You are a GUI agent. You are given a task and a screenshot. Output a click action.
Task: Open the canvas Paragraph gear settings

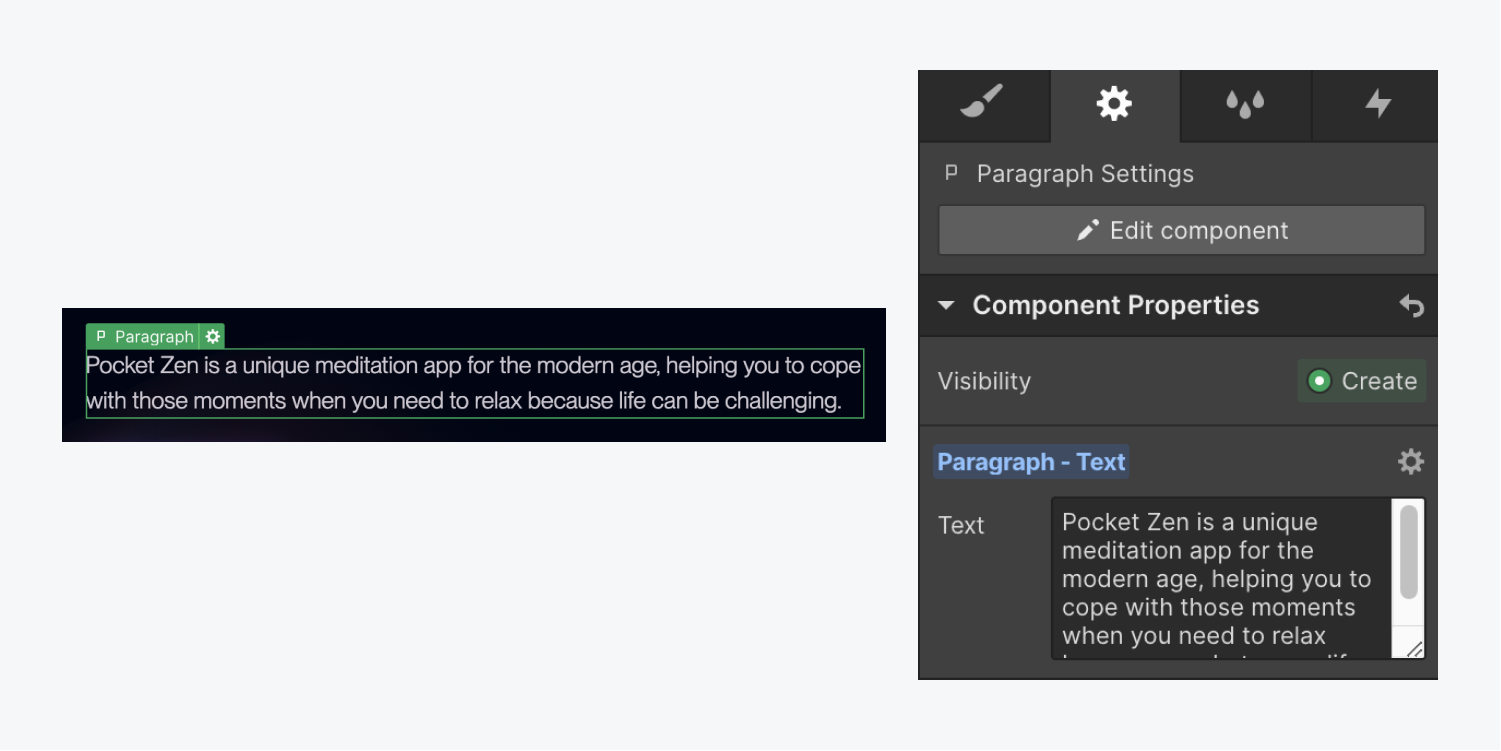coord(212,336)
